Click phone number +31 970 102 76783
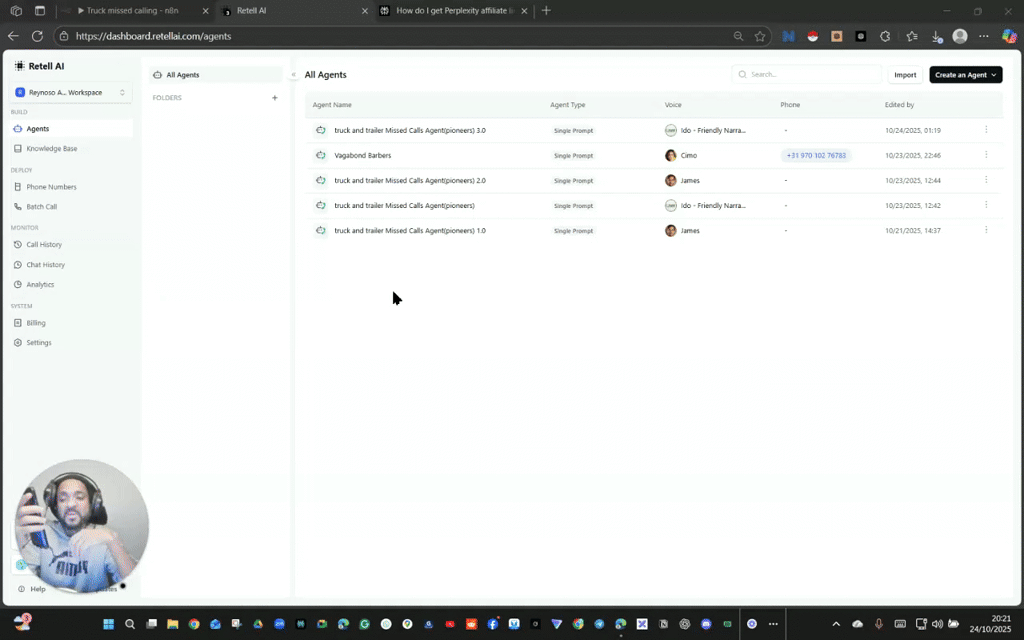The image size is (1024, 640). click(x=816, y=155)
